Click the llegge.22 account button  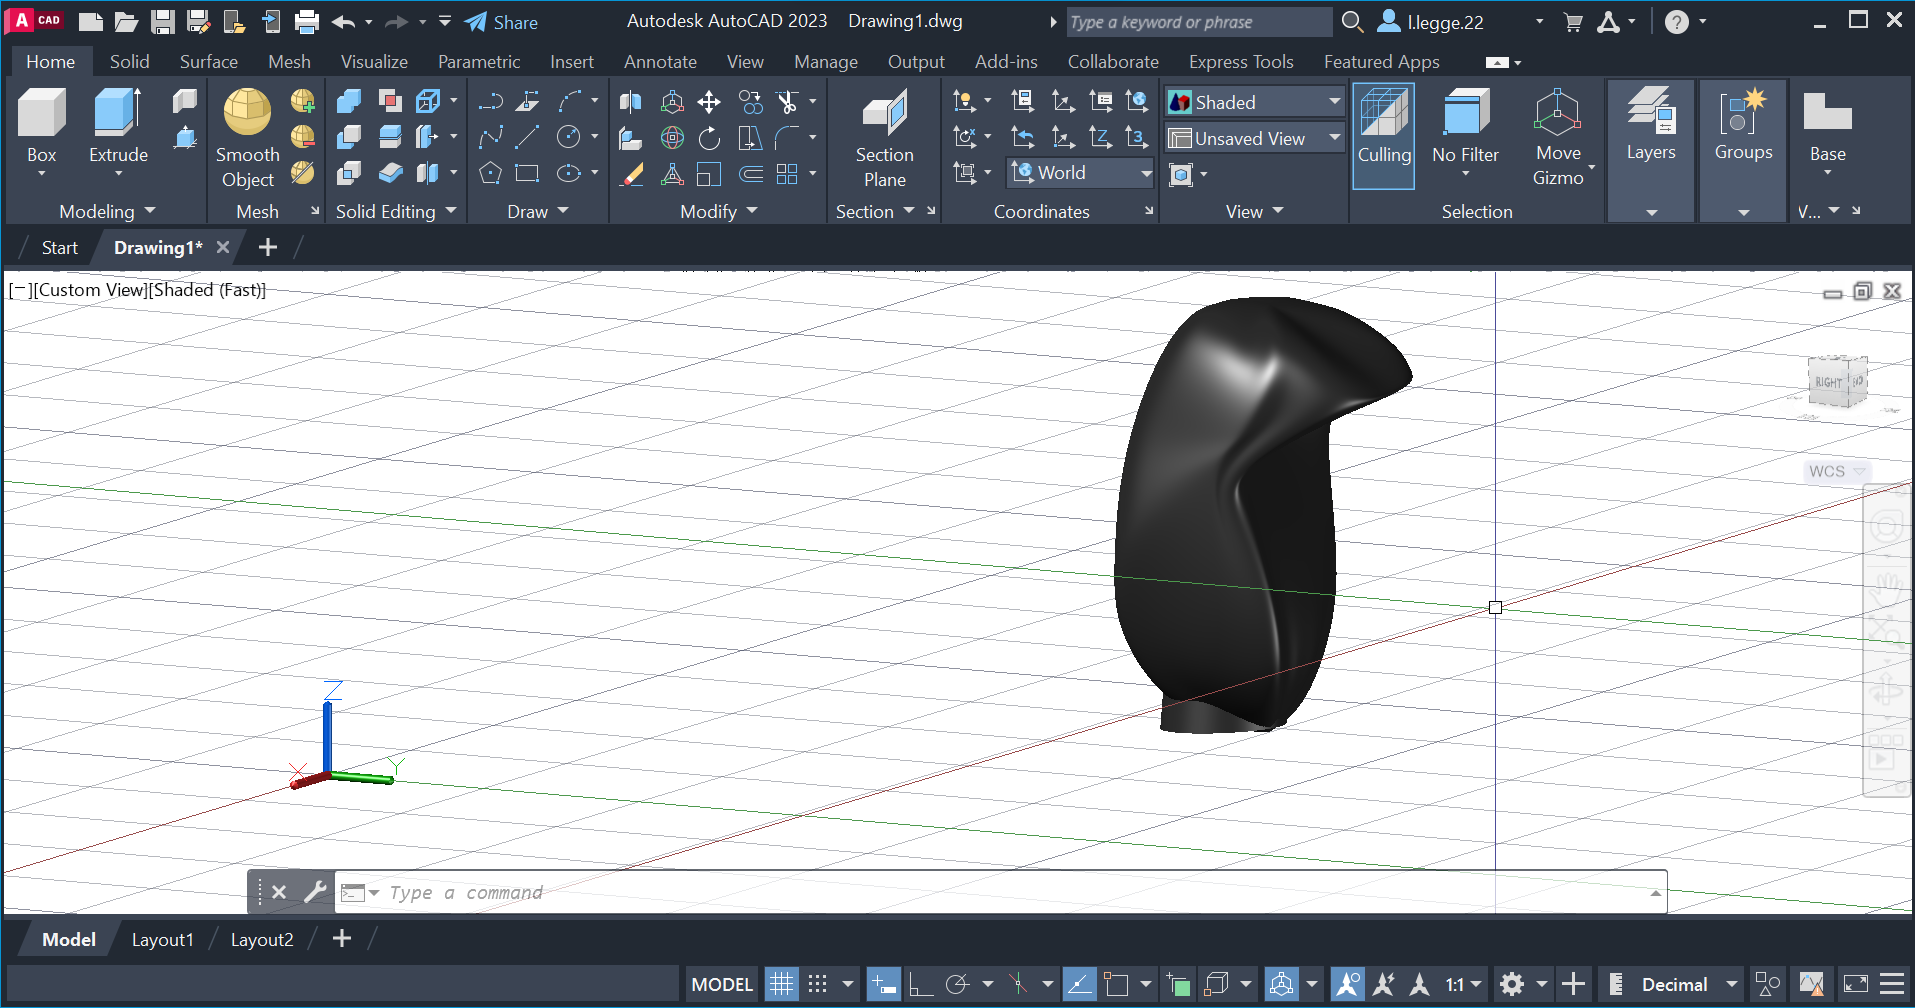pyautogui.click(x=1431, y=22)
